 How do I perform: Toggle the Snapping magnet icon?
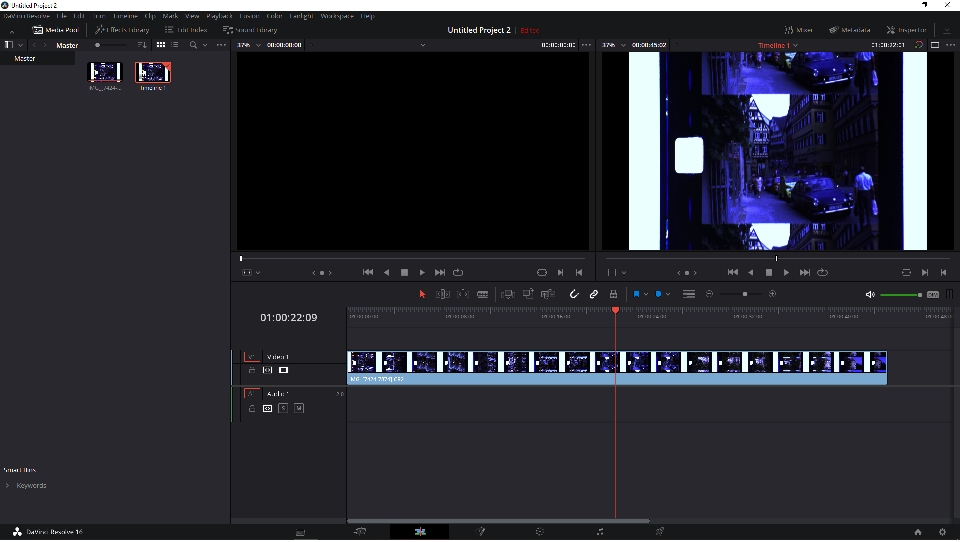574,295
